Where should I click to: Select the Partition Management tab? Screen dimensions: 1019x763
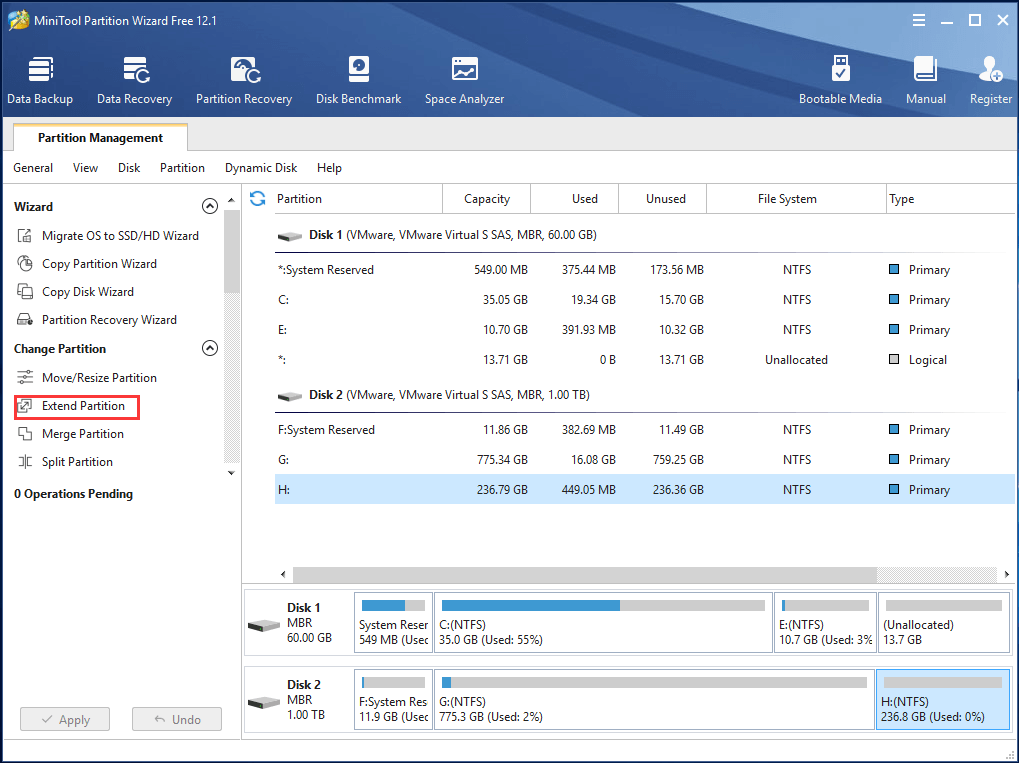[x=100, y=138]
